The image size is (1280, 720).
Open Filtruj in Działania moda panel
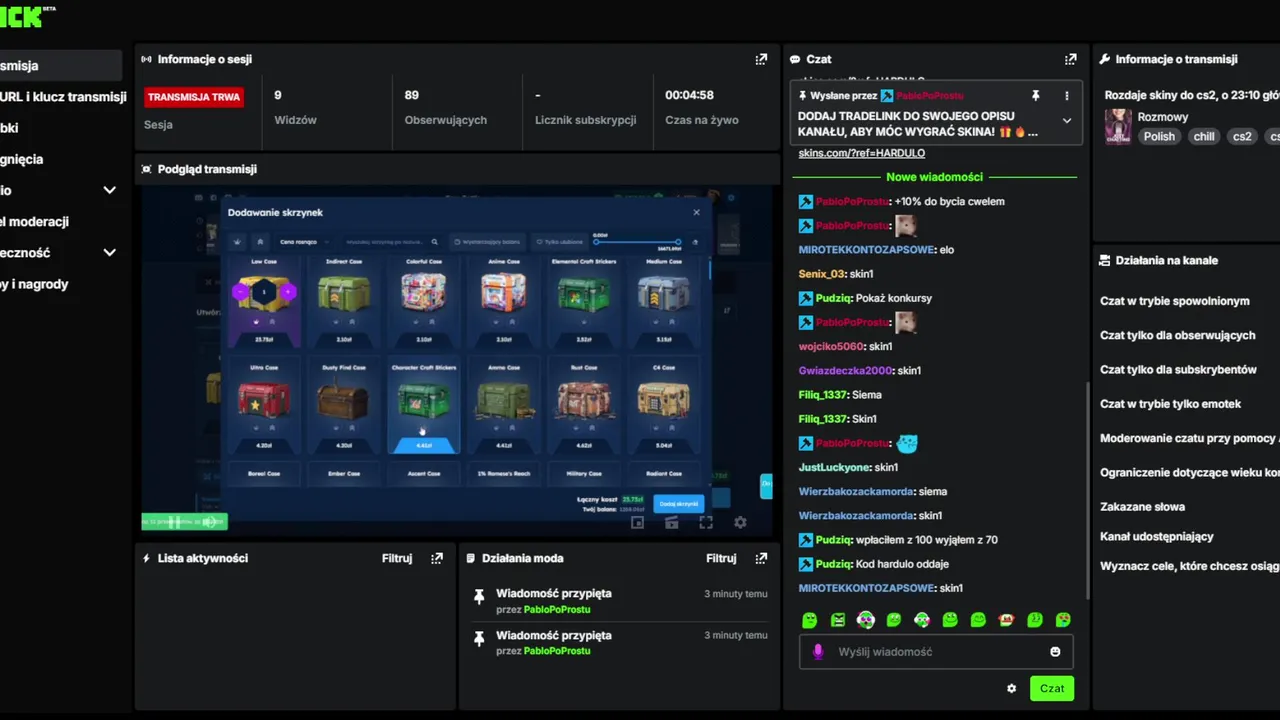point(721,558)
